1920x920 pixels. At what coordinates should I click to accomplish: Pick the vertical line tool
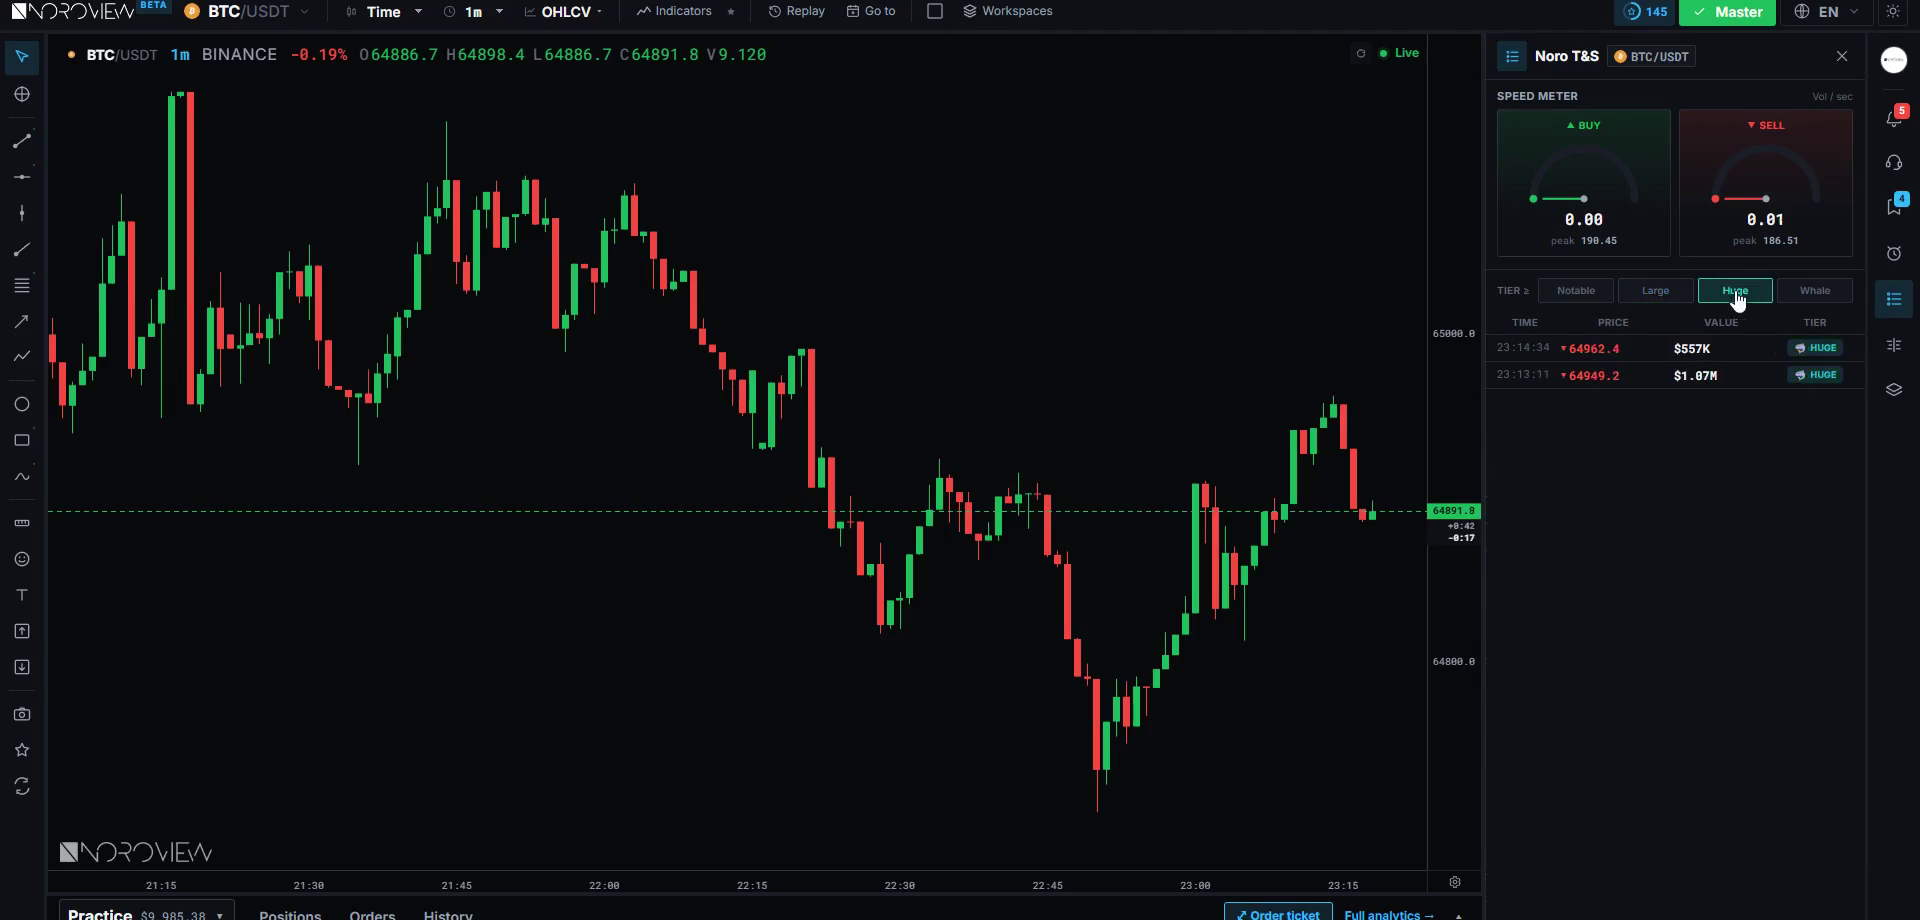[x=22, y=213]
